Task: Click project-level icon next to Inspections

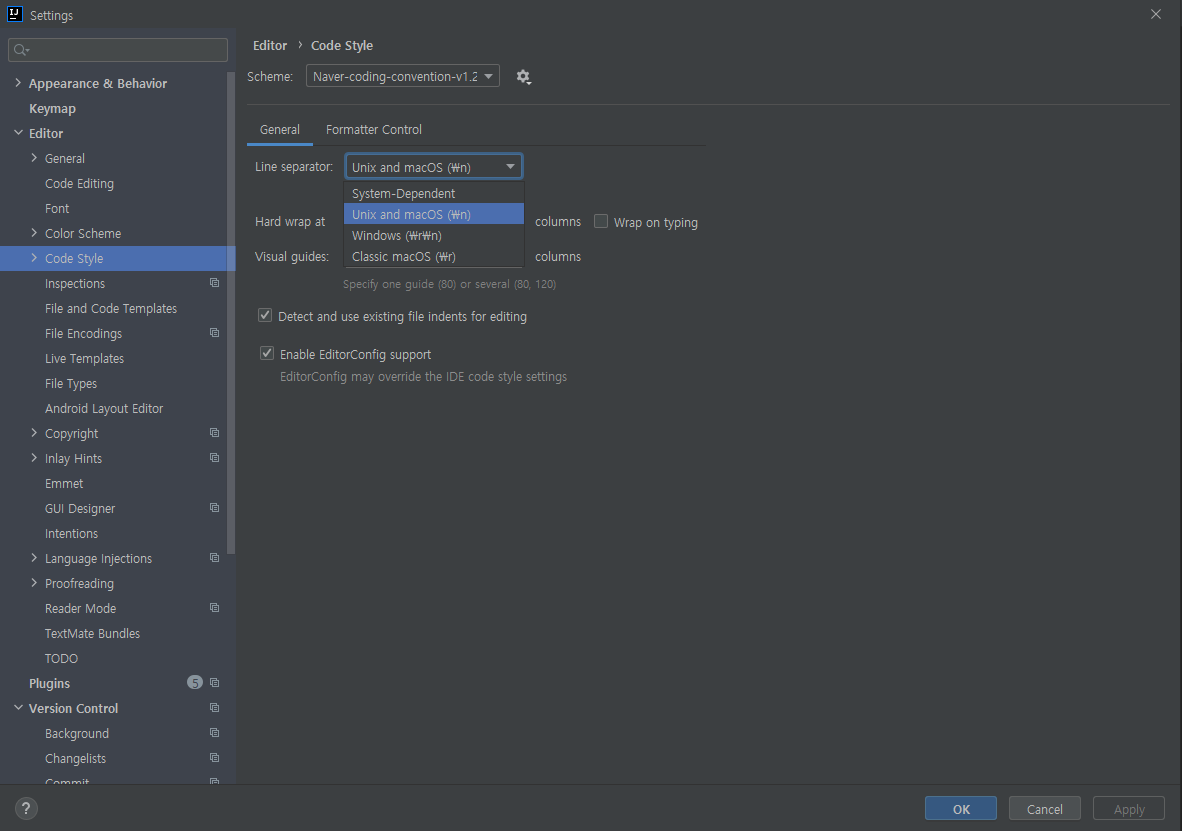Action: click(x=214, y=283)
